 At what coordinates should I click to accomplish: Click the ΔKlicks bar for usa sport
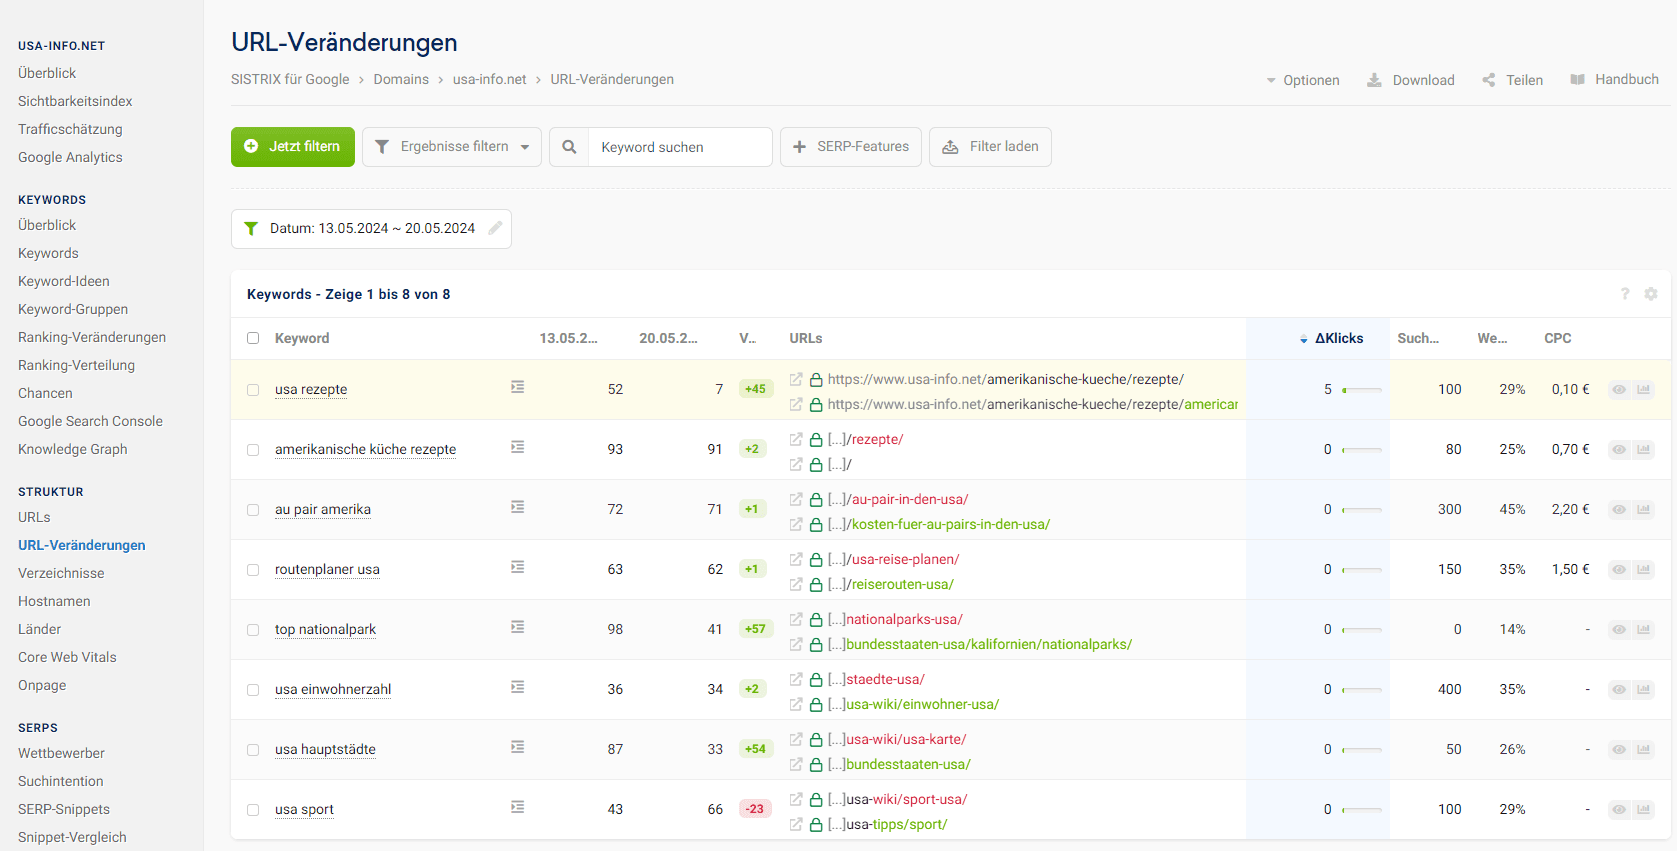1362,810
